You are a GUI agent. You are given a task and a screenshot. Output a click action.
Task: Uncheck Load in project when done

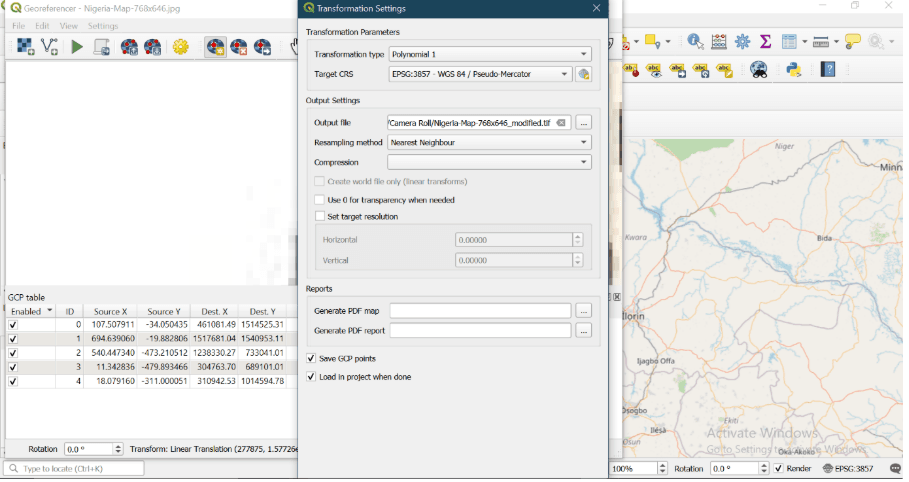click(312, 377)
